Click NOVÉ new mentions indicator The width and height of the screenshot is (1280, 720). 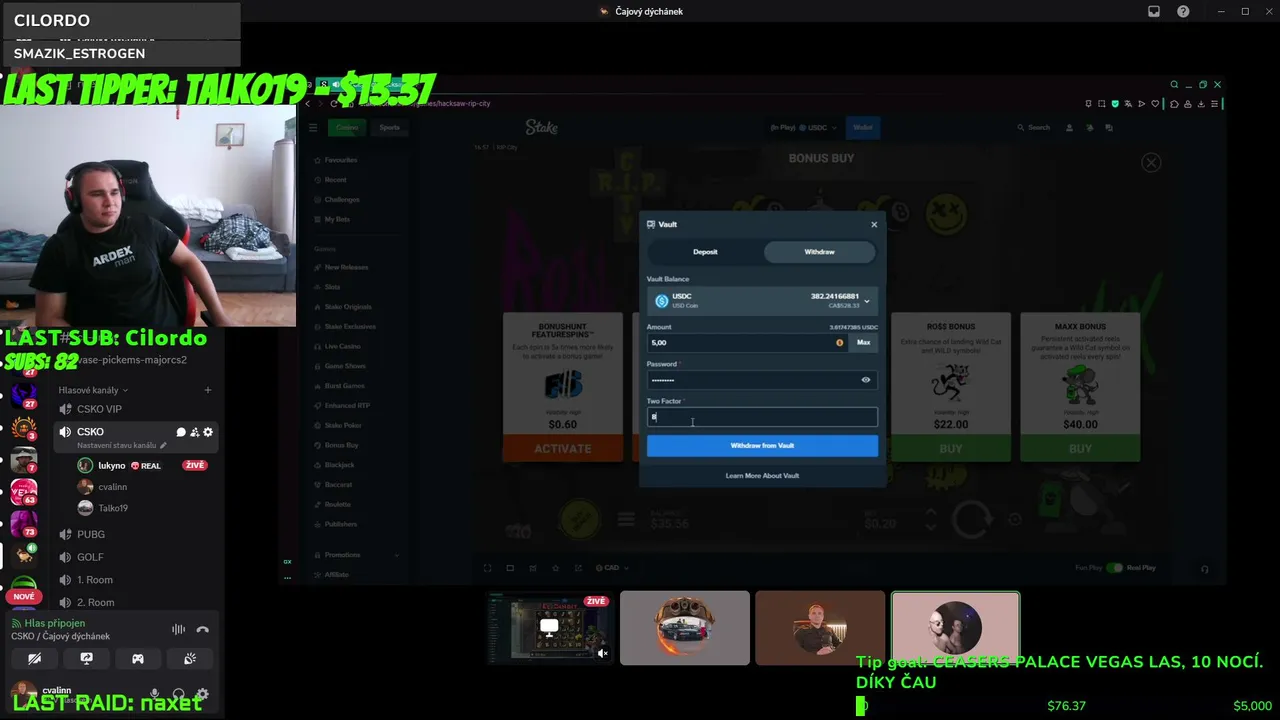pos(24,596)
